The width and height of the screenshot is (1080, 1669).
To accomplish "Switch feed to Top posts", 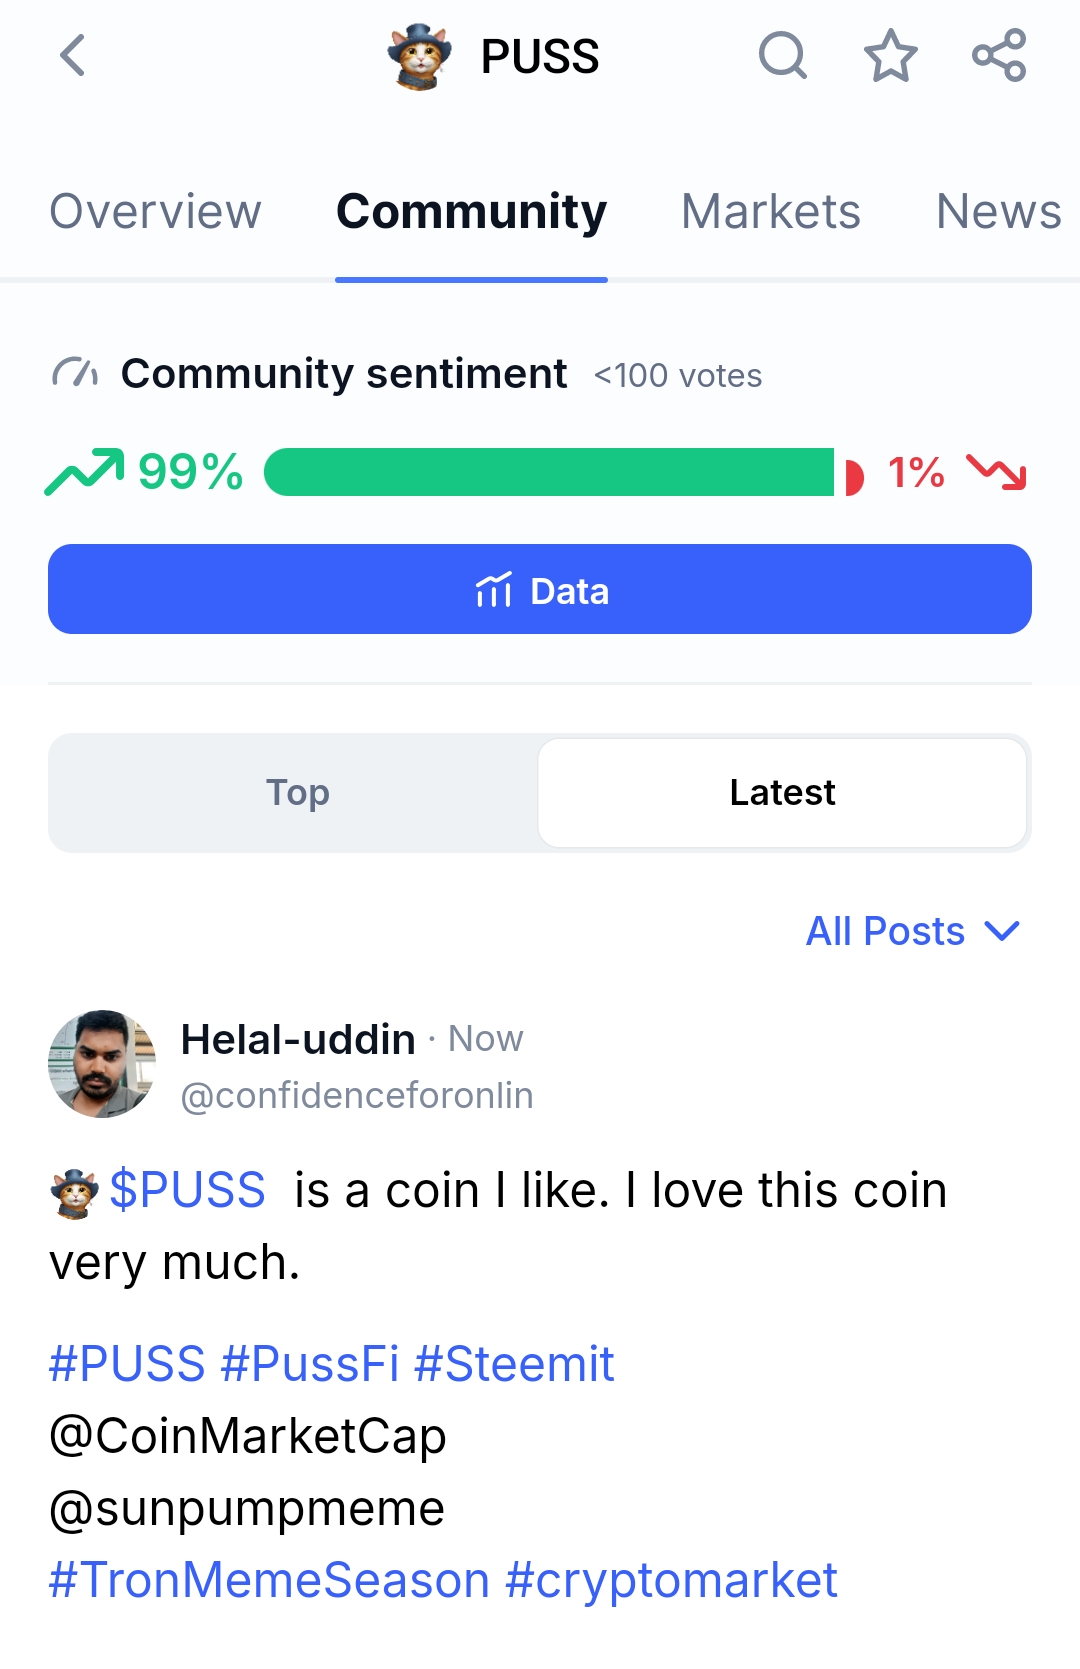I will [x=297, y=792].
